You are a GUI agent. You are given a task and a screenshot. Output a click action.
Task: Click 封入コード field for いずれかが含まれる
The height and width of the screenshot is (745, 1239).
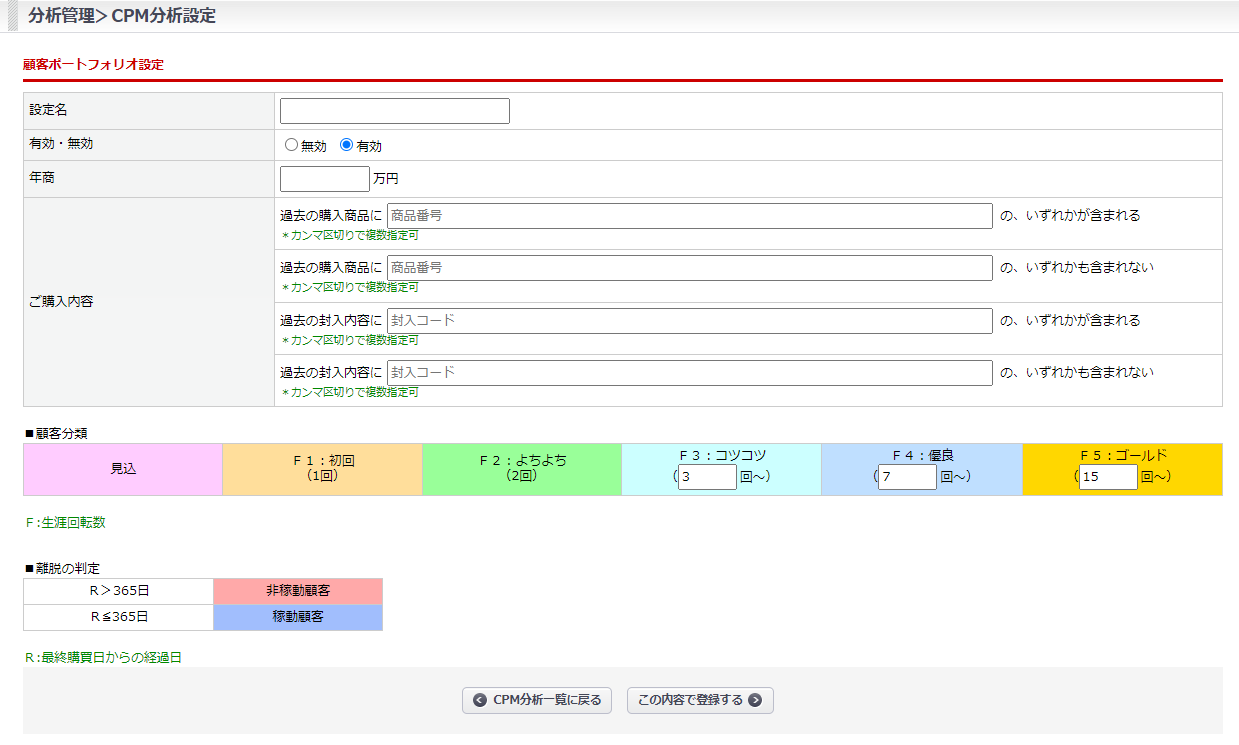(x=689, y=321)
